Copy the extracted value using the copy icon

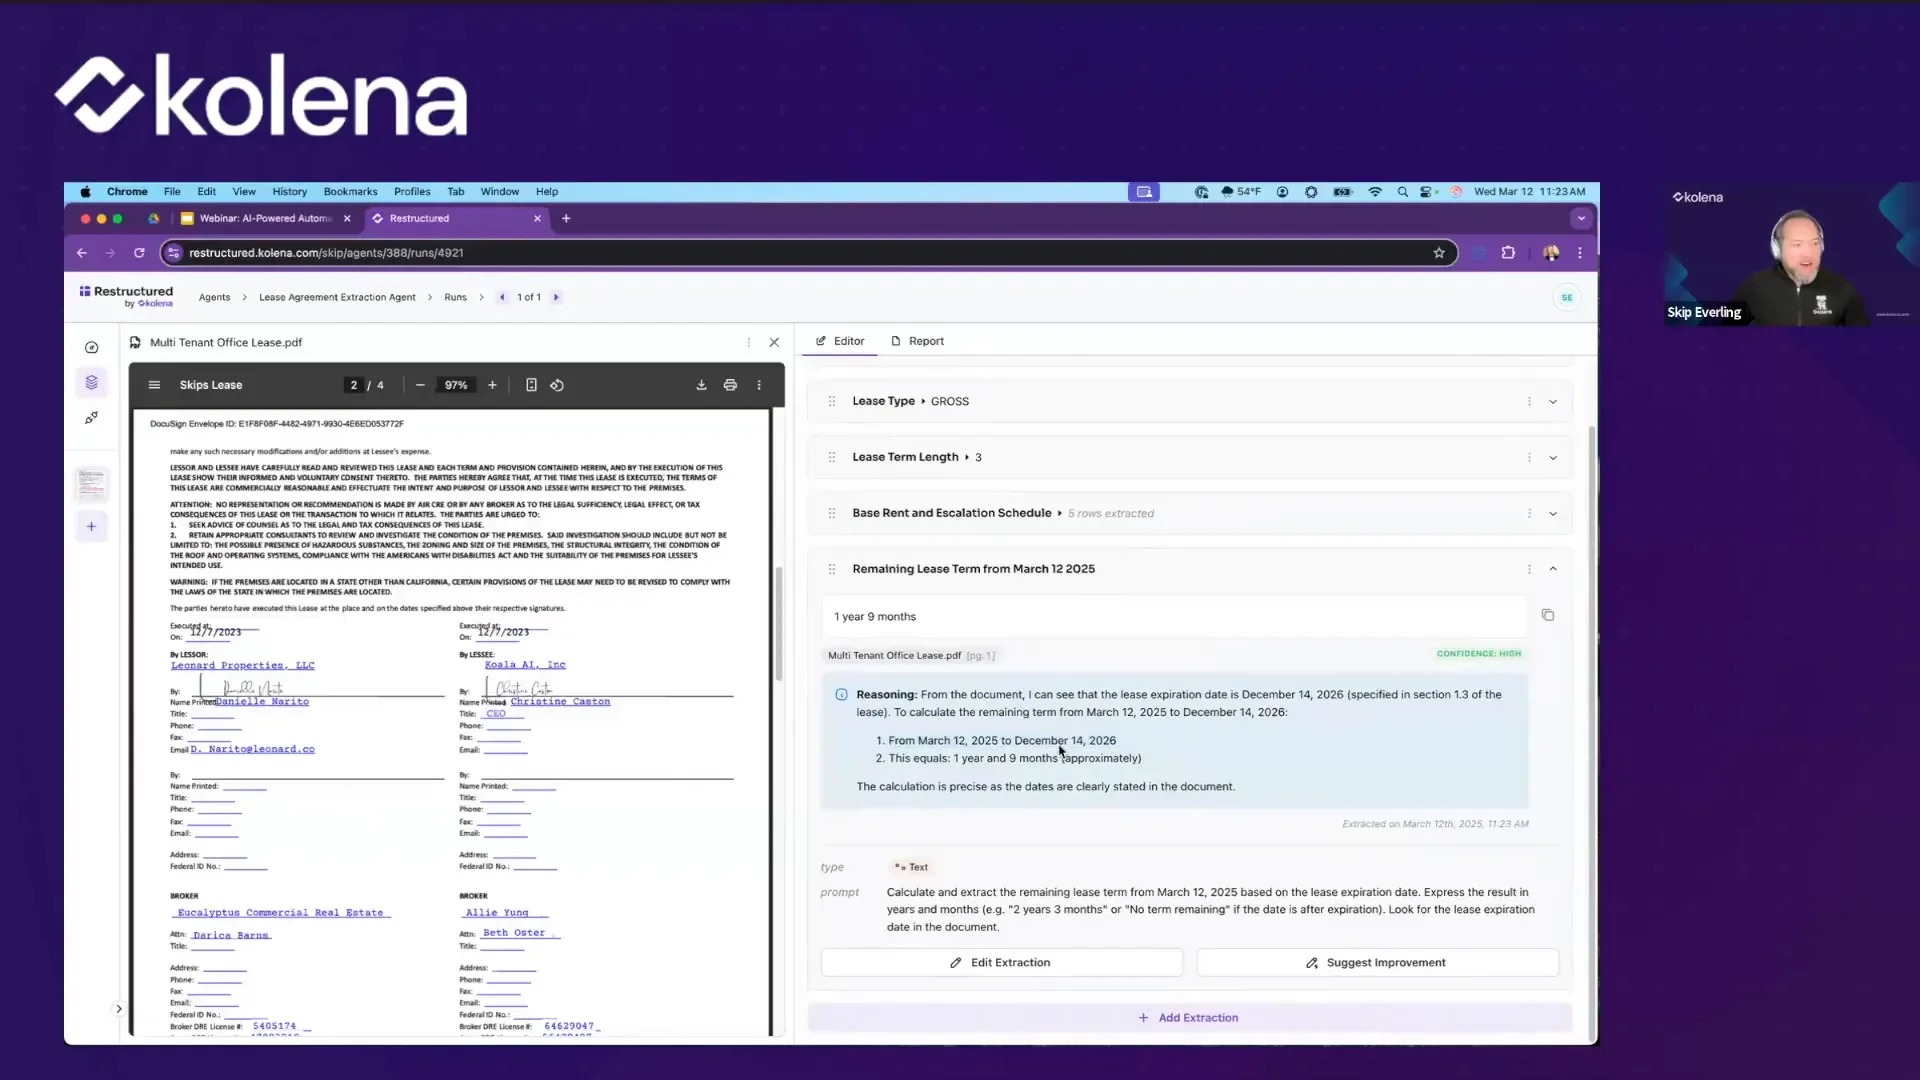[x=1548, y=614]
